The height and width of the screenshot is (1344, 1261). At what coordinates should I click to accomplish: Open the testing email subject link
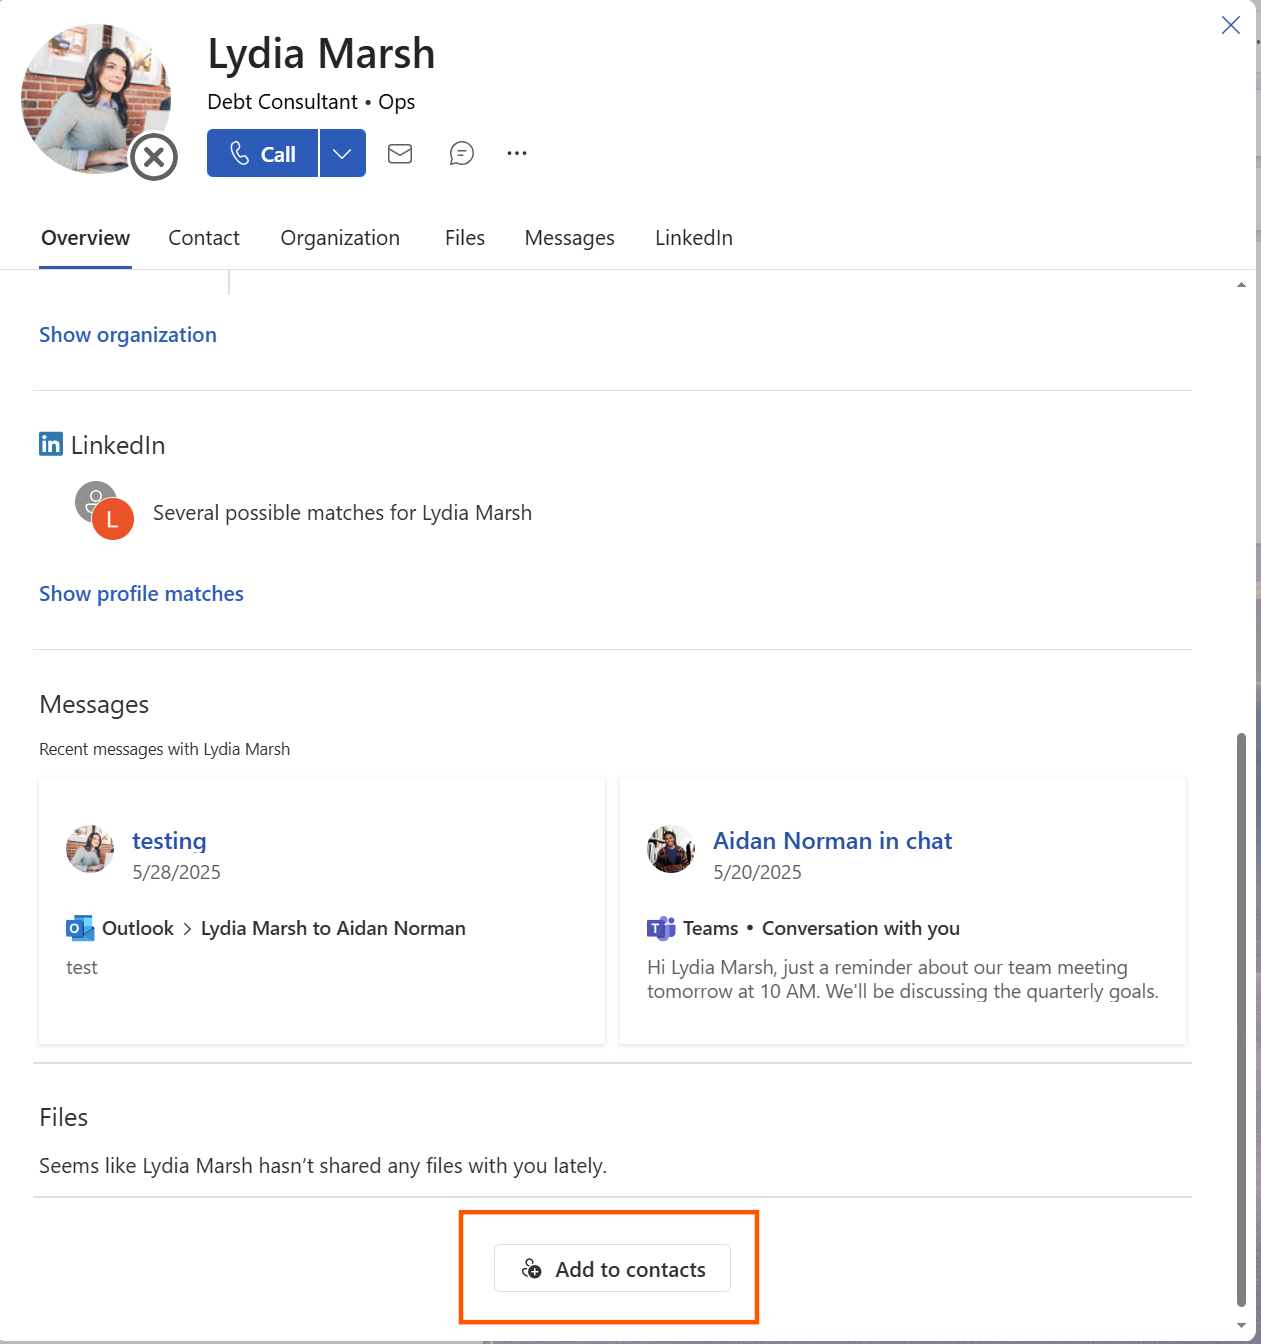[169, 840]
